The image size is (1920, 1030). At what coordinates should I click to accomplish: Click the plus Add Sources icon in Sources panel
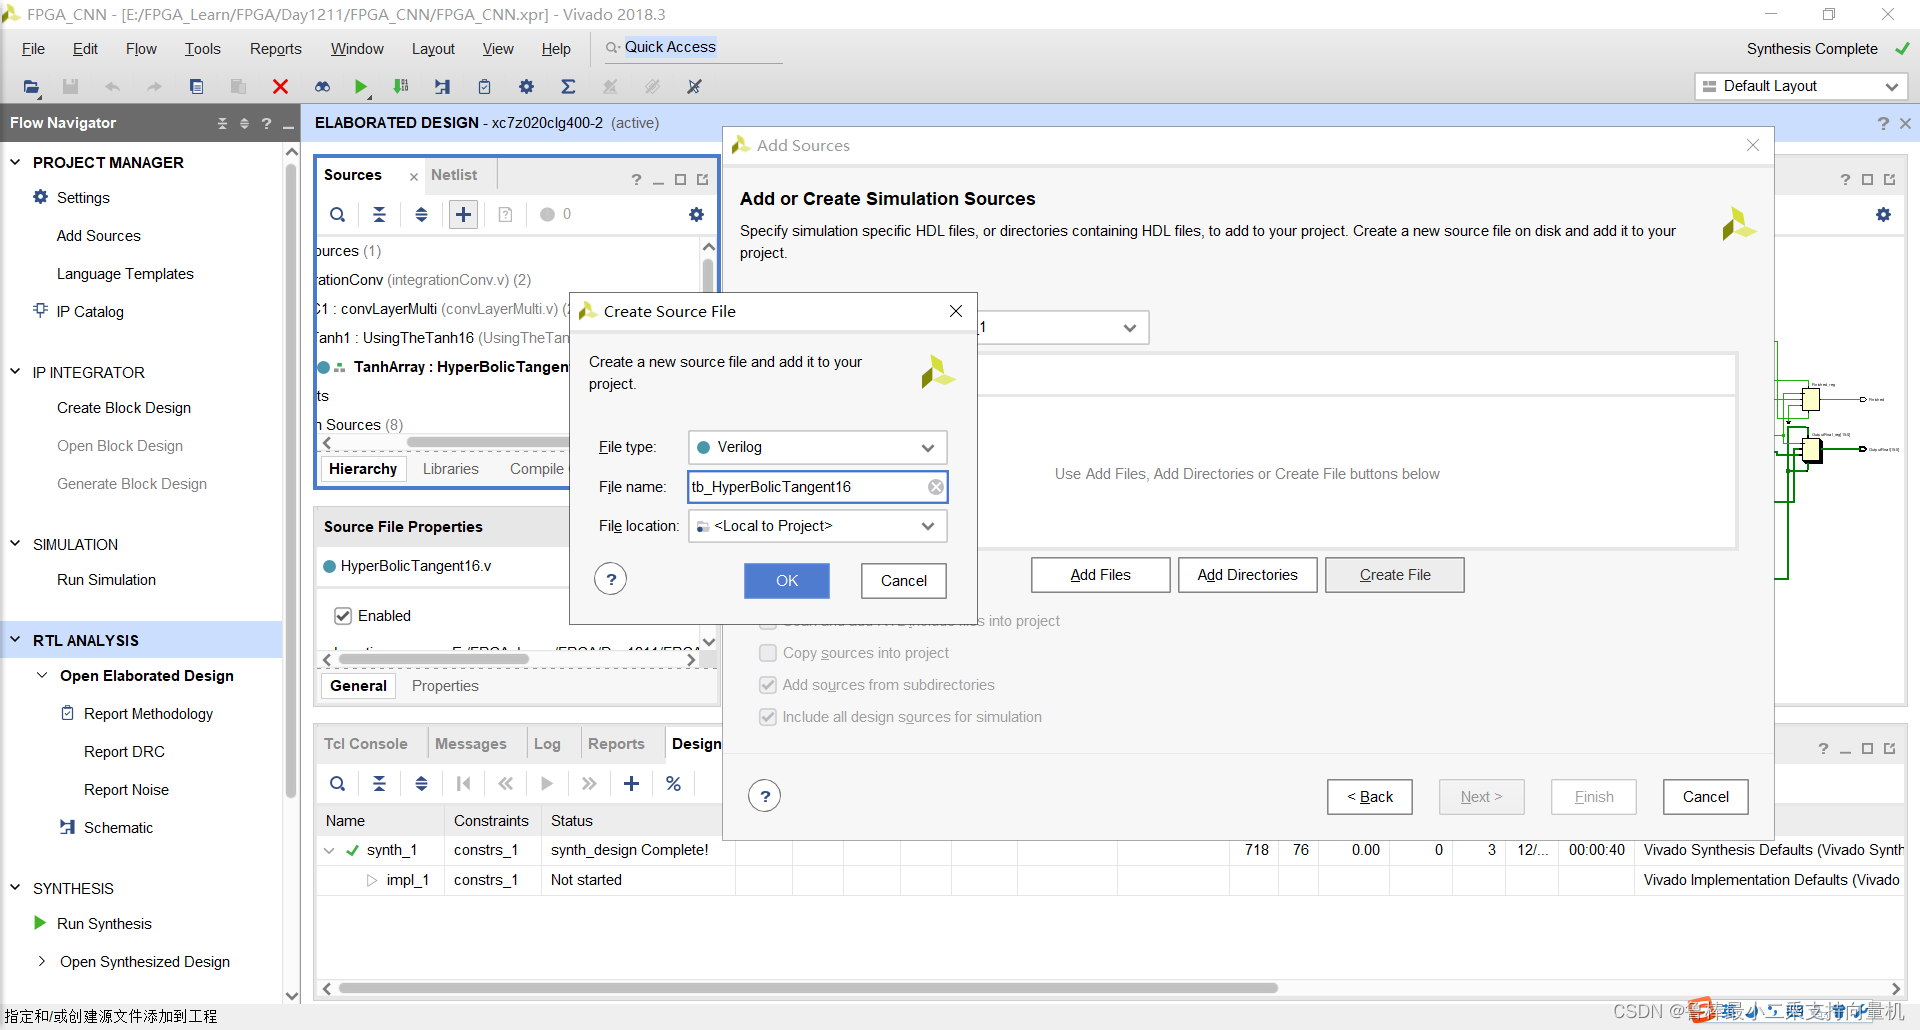pyautogui.click(x=463, y=214)
